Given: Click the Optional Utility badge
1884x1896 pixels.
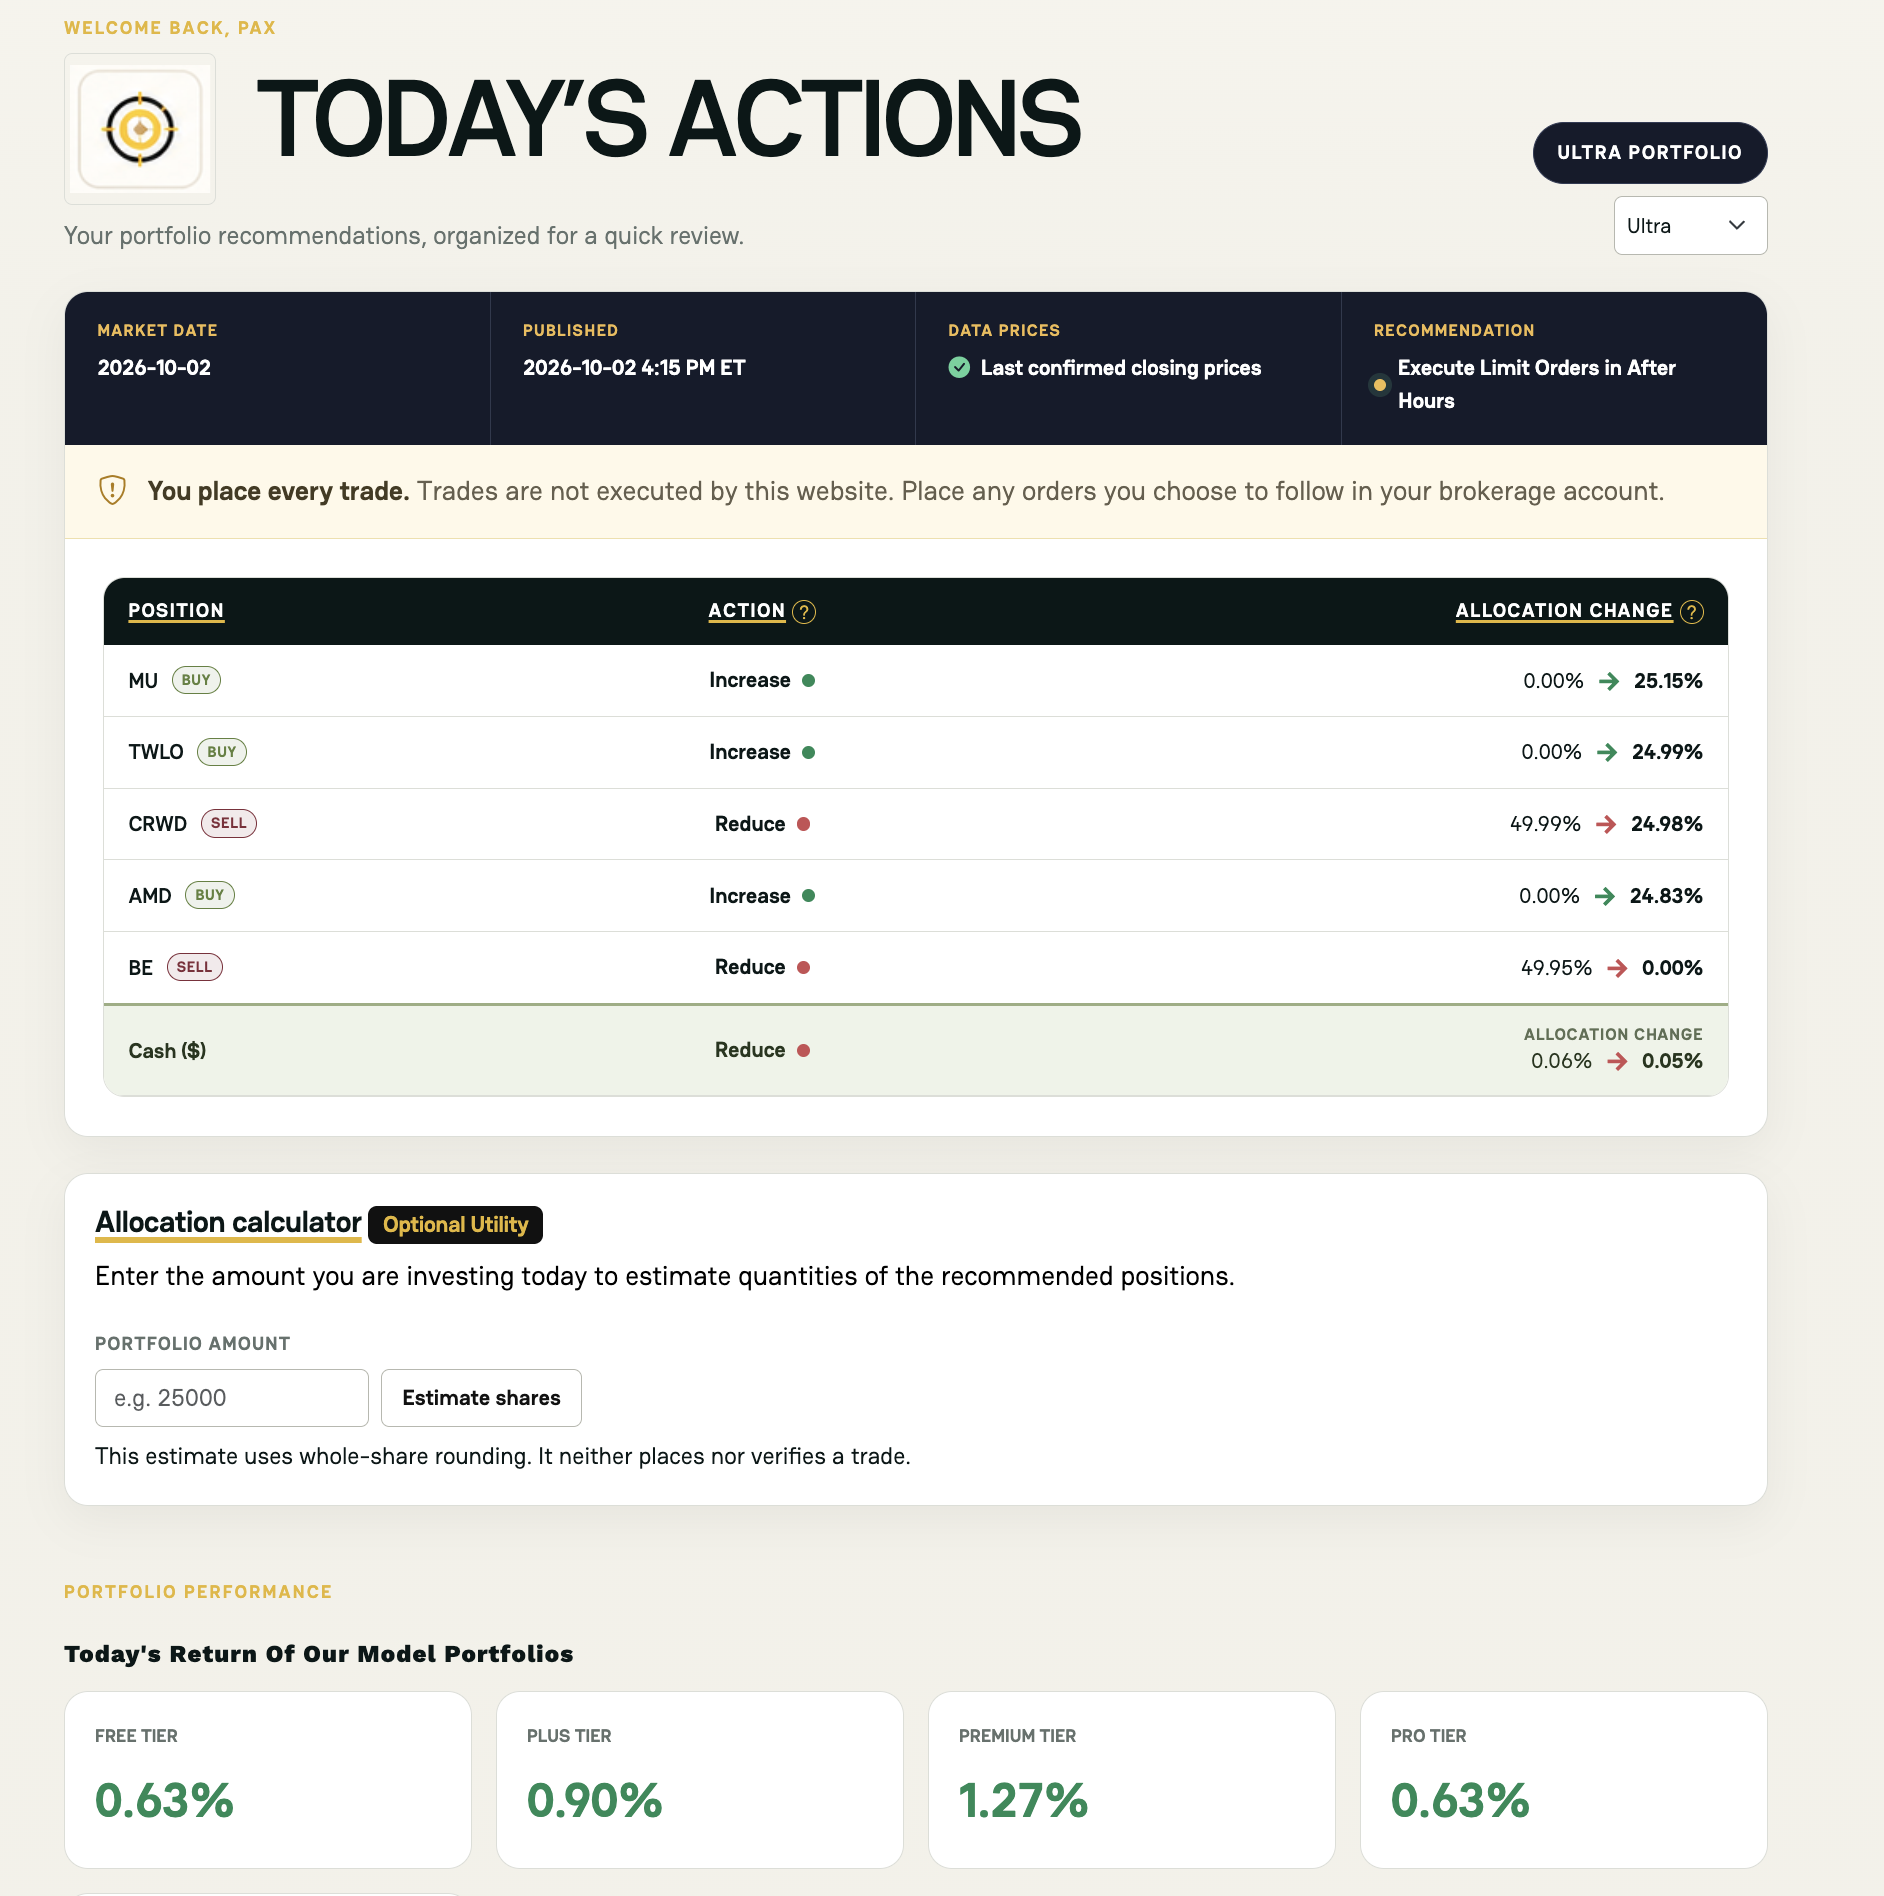Looking at the screenshot, I should point(455,1225).
